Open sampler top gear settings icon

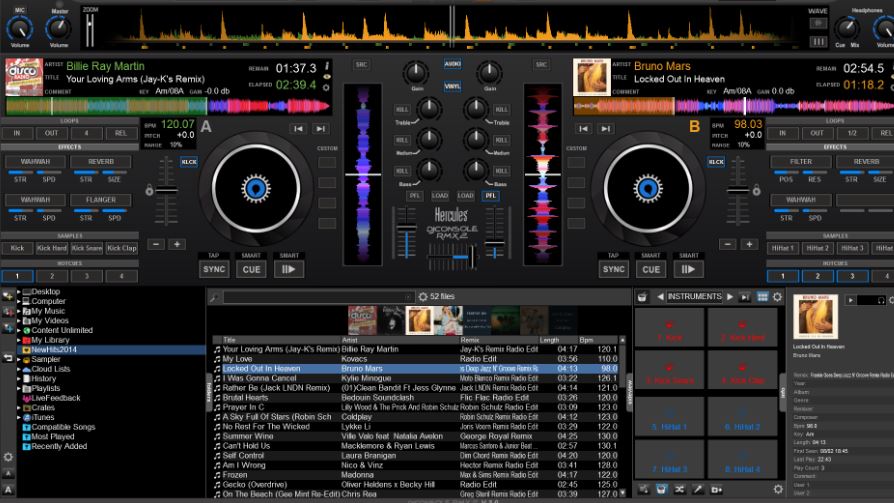coord(777,297)
